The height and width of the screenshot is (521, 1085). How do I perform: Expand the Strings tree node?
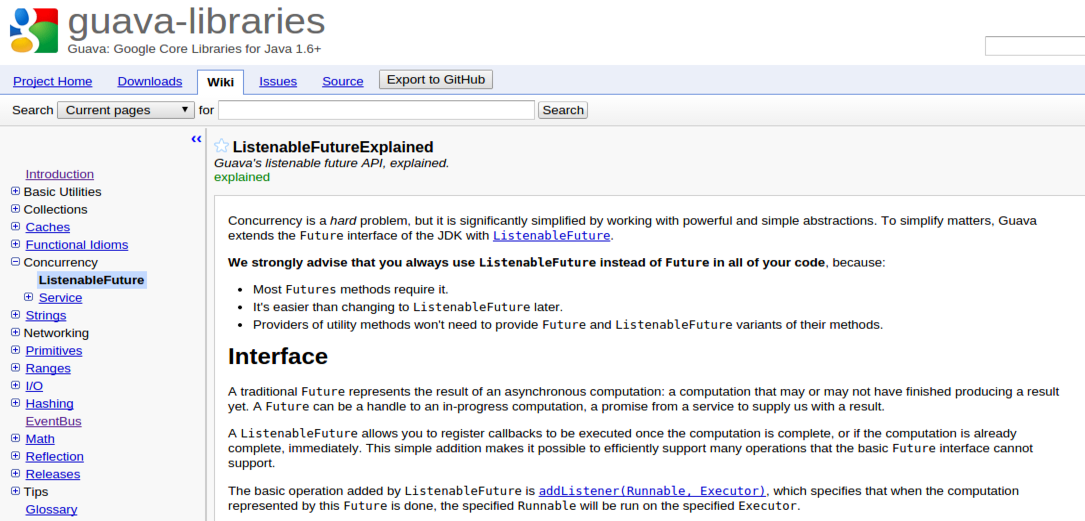[x=15, y=315]
